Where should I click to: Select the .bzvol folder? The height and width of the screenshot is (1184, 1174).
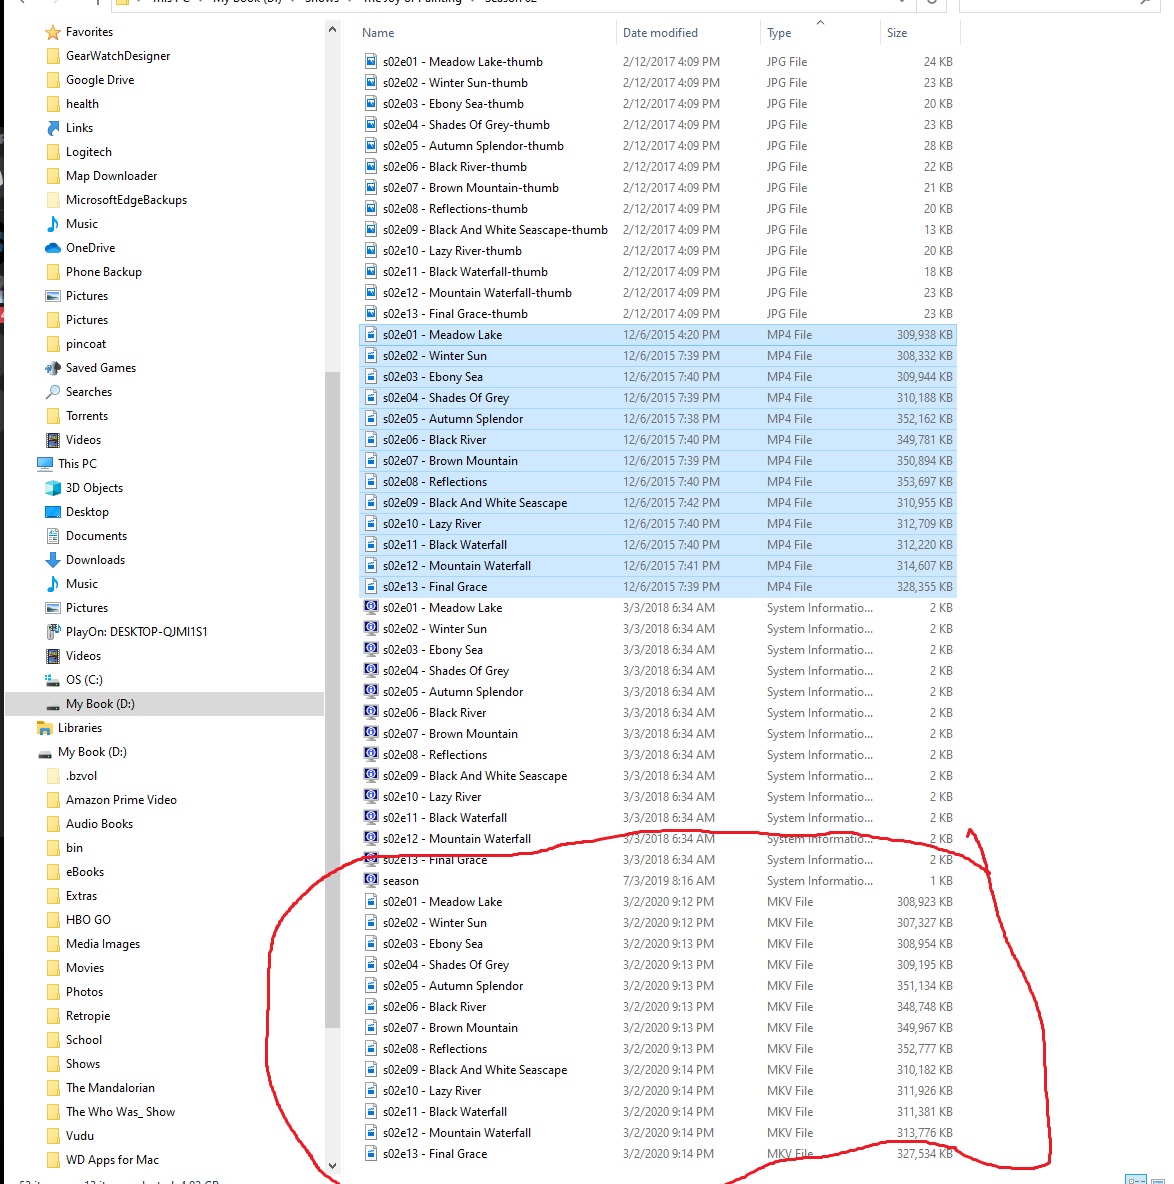pyautogui.click(x=81, y=775)
